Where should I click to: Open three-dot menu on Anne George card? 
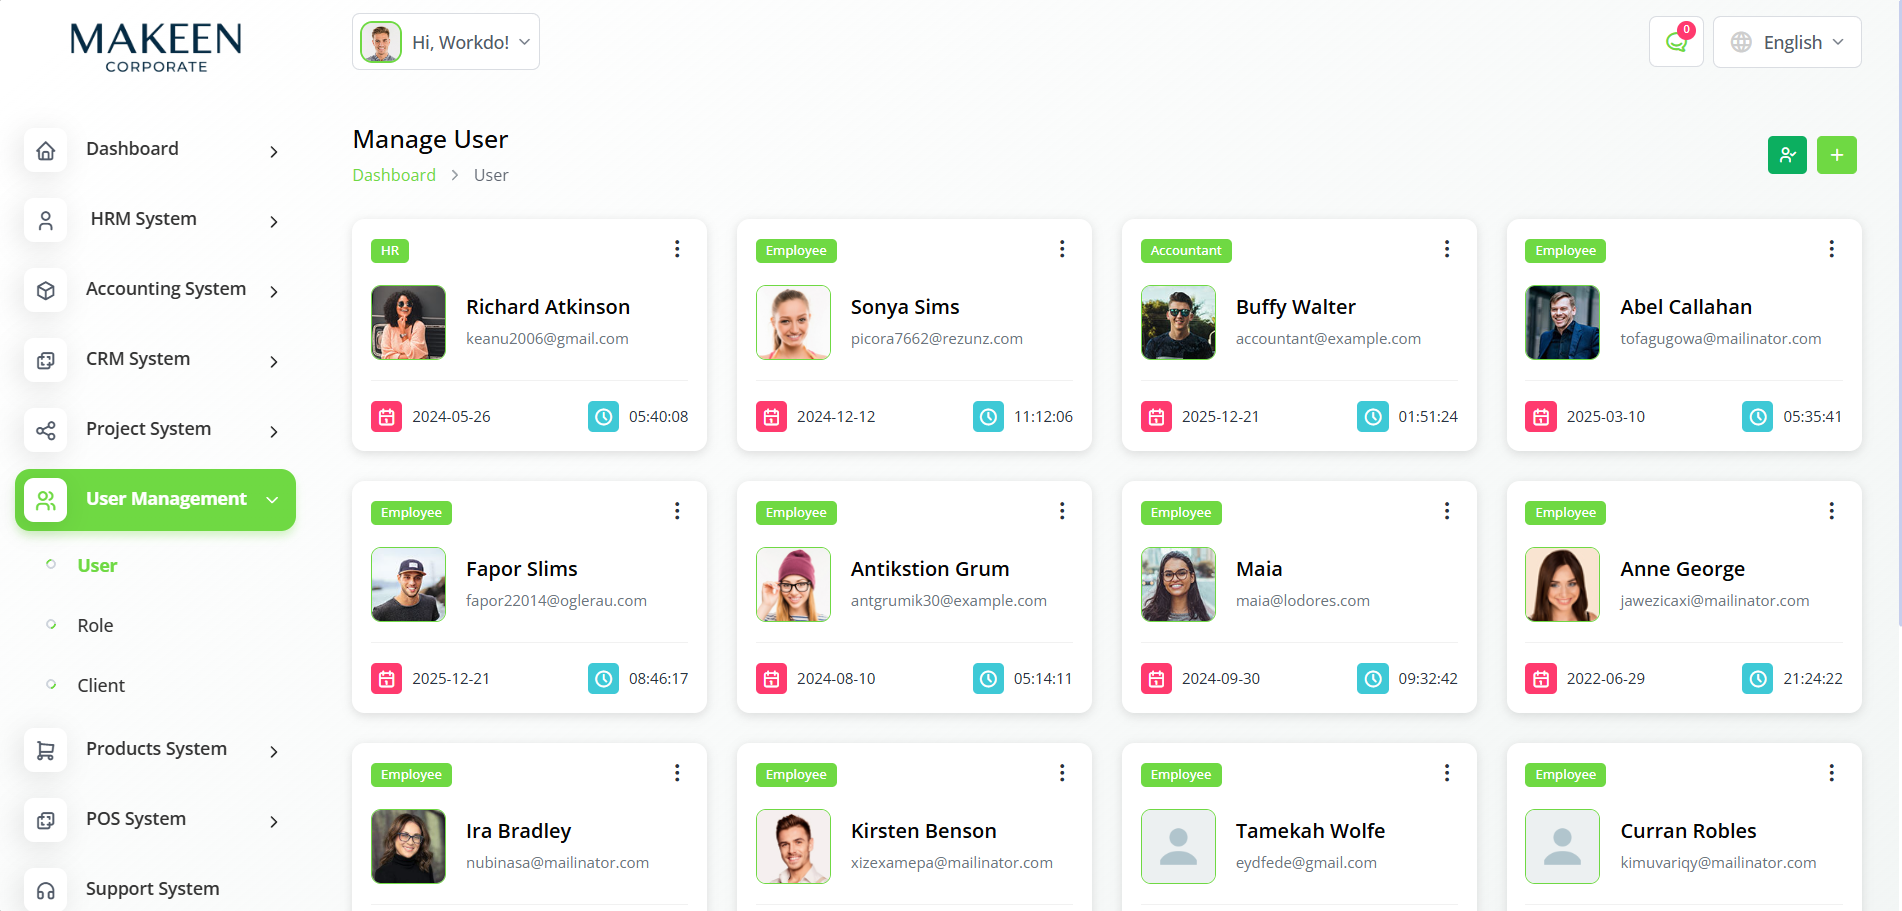click(x=1831, y=511)
